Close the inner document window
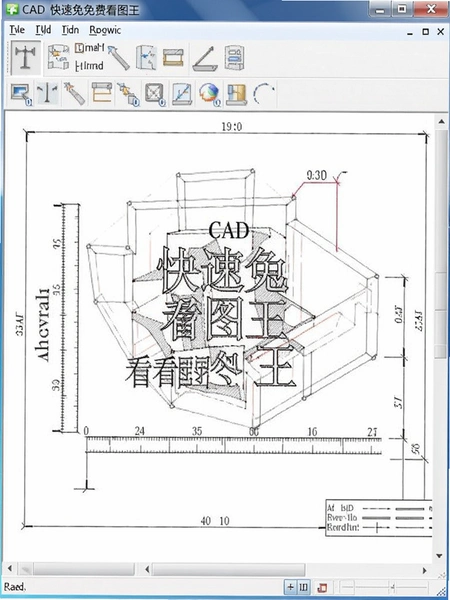This screenshot has height=600, width=450. pos(440,32)
